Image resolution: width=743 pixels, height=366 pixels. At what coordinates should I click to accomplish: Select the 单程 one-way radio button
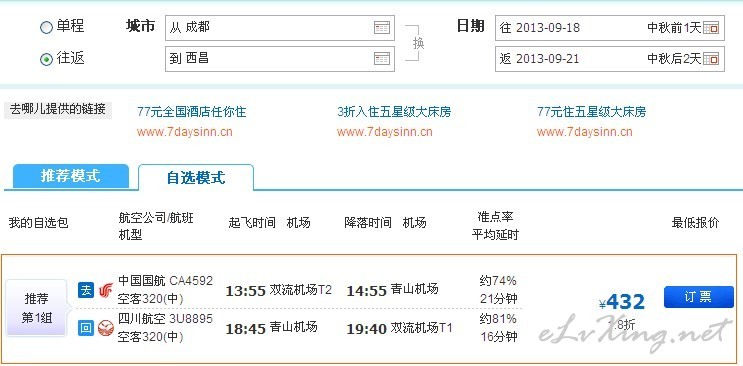(x=46, y=27)
